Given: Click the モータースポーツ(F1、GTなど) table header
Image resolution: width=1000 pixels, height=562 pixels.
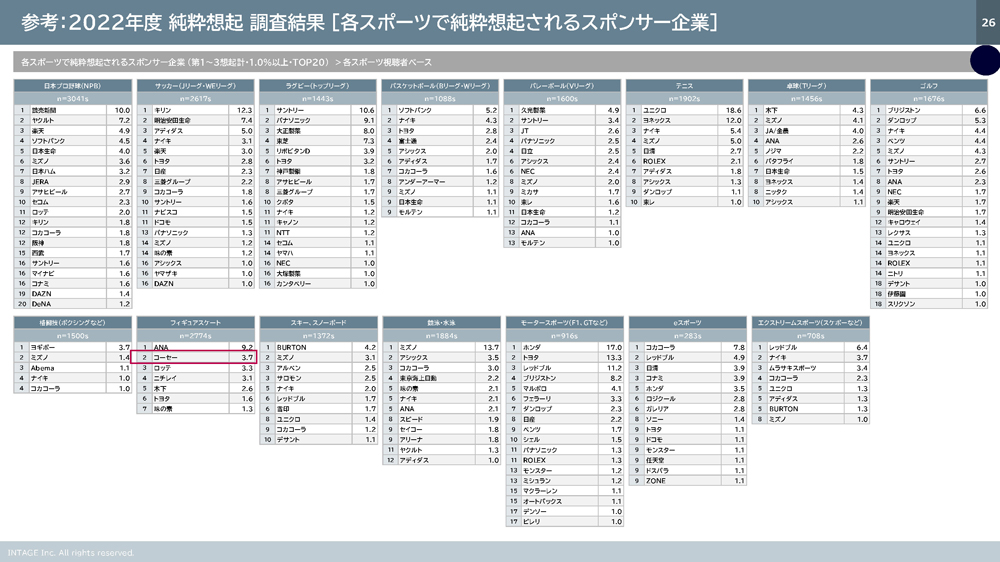Looking at the screenshot, I should coord(564,323).
